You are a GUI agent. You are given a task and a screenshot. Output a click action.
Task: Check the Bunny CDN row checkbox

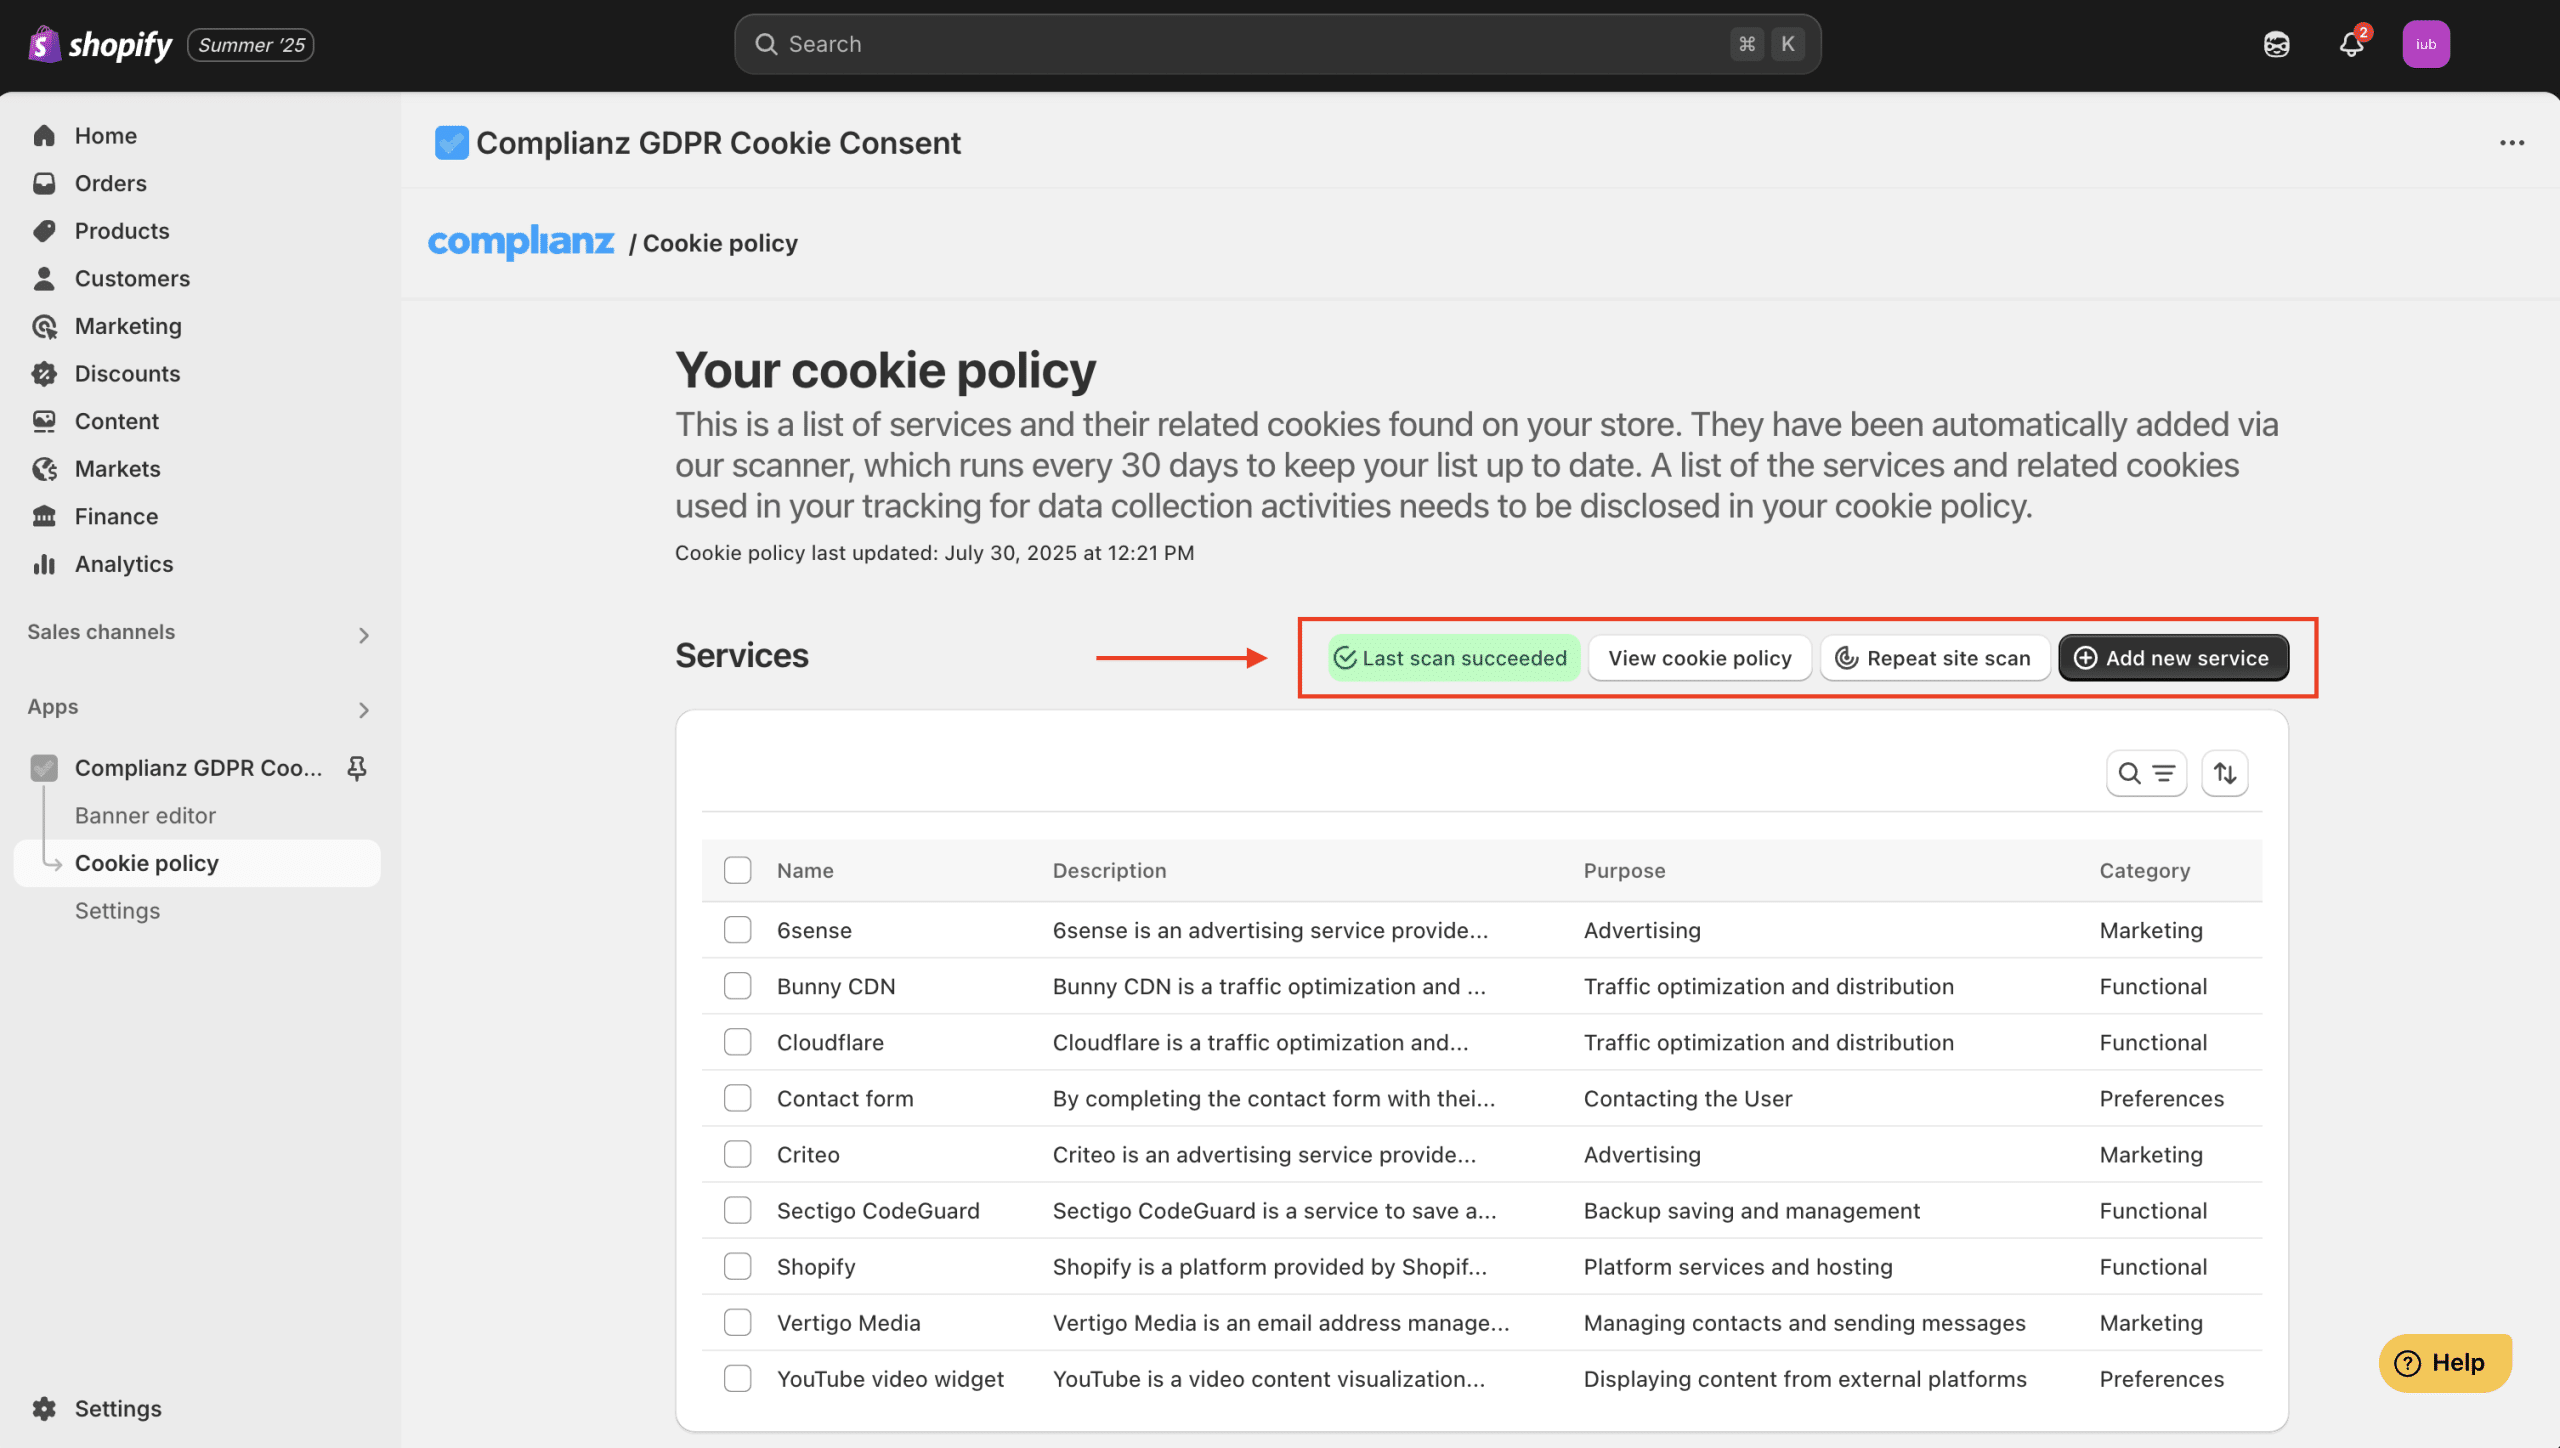[738, 986]
